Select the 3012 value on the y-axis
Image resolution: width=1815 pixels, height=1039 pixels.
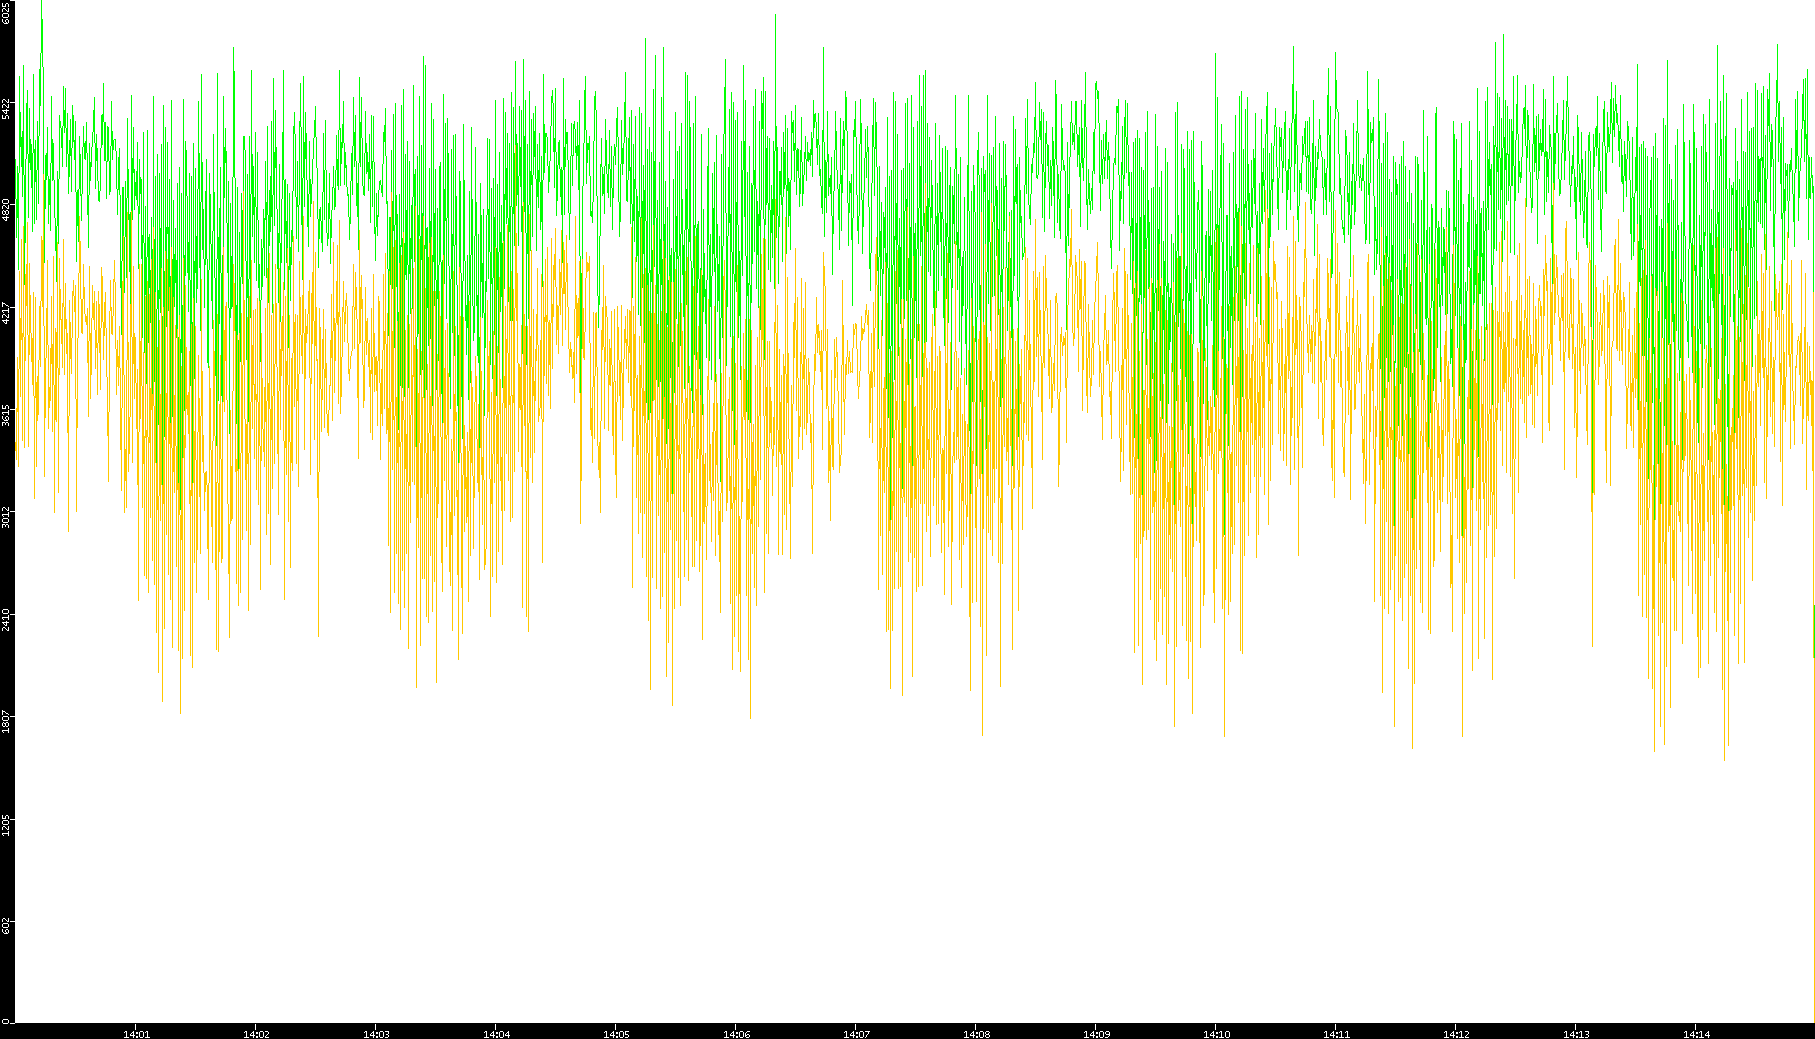pos(7,517)
